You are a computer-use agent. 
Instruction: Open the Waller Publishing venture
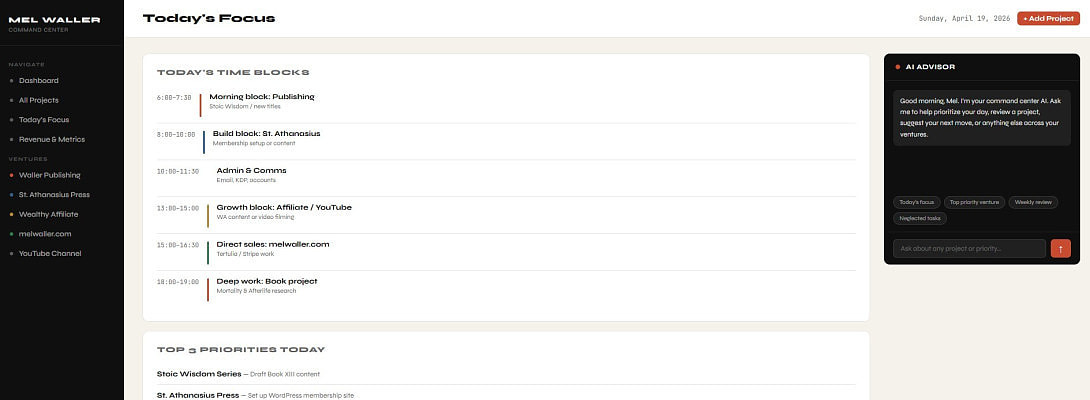pyautogui.click(x=49, y=175)
